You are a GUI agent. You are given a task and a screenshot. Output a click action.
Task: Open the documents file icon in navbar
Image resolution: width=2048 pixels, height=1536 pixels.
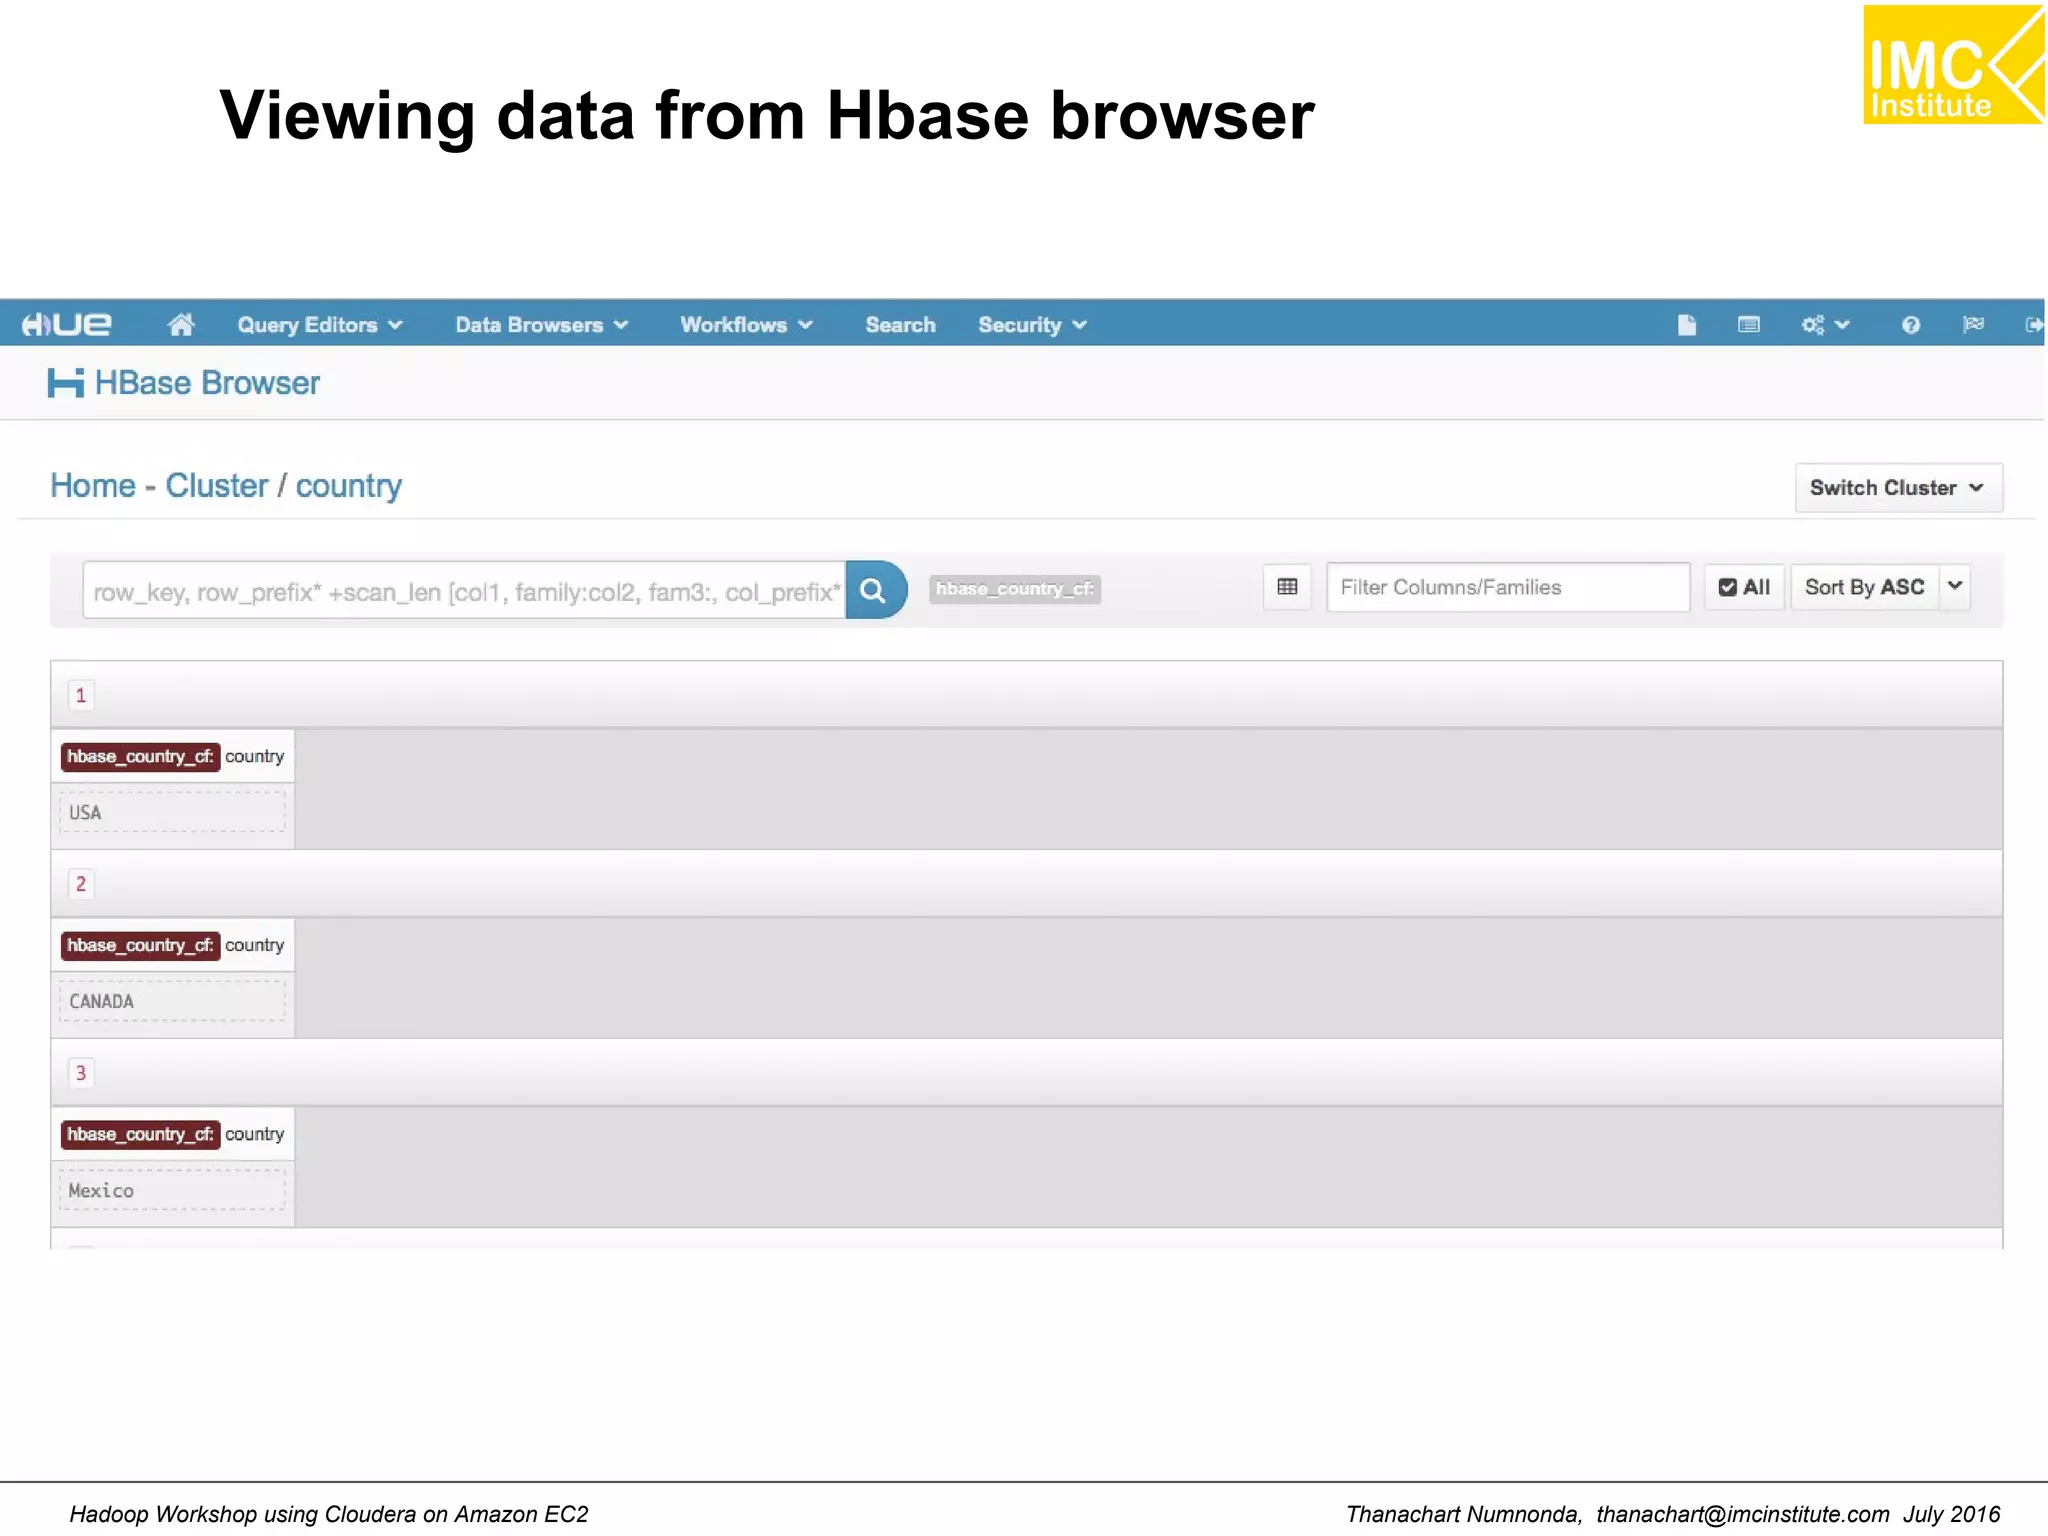[1687, 324]
